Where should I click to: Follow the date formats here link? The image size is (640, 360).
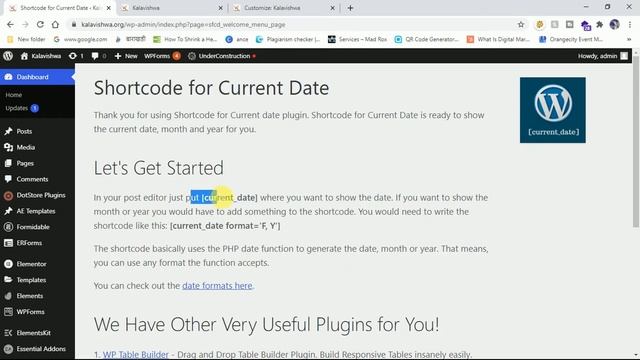[217, 286]
